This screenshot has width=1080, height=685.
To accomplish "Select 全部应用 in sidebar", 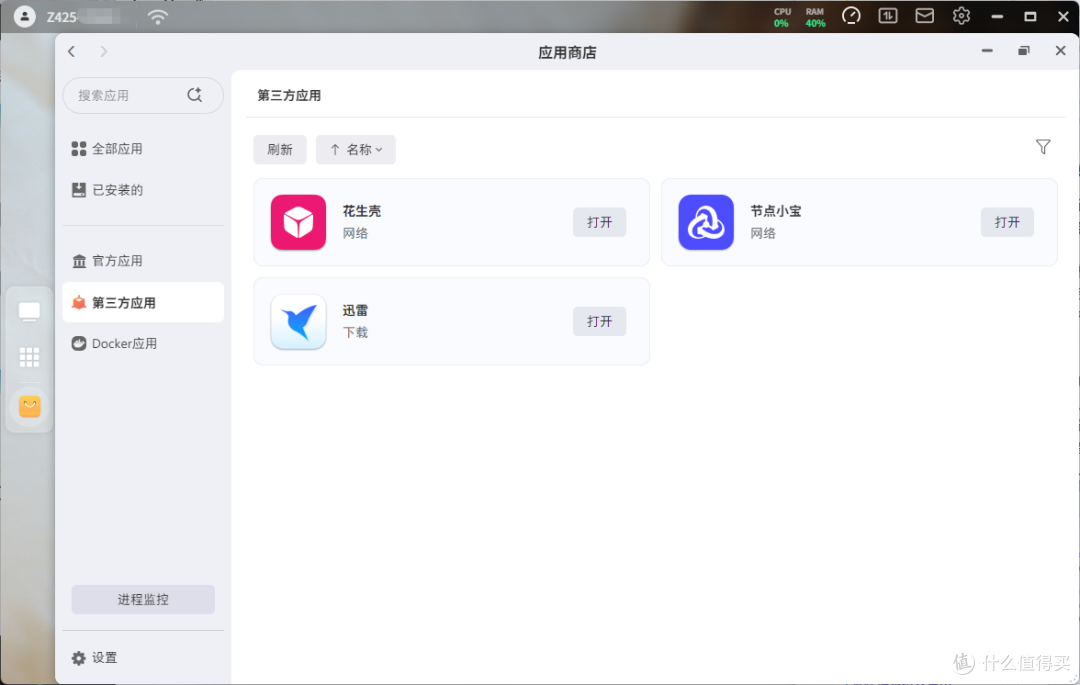I will (x=143, y=149).
